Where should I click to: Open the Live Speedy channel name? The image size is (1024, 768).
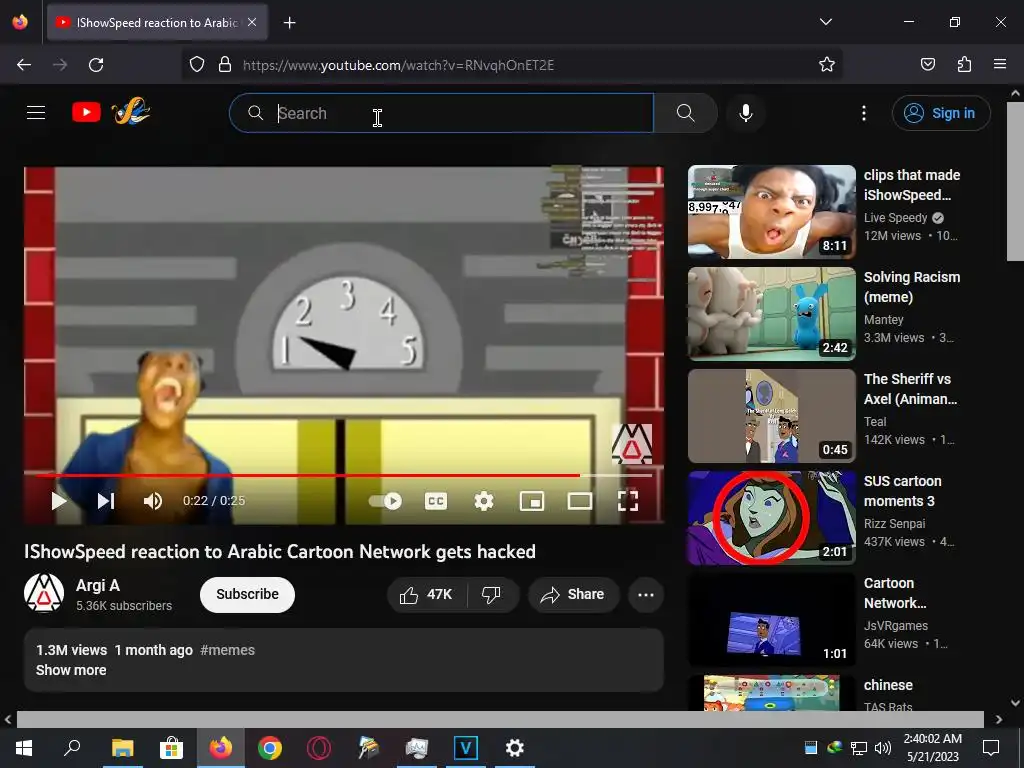[x=895, y=217]
